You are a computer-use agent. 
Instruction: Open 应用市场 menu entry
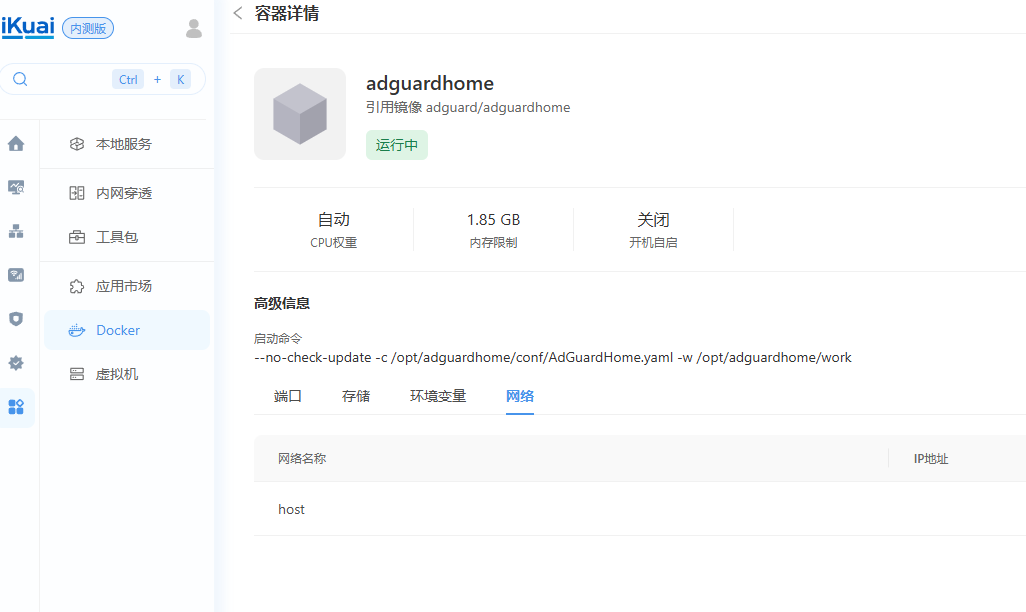click(127, 286)
